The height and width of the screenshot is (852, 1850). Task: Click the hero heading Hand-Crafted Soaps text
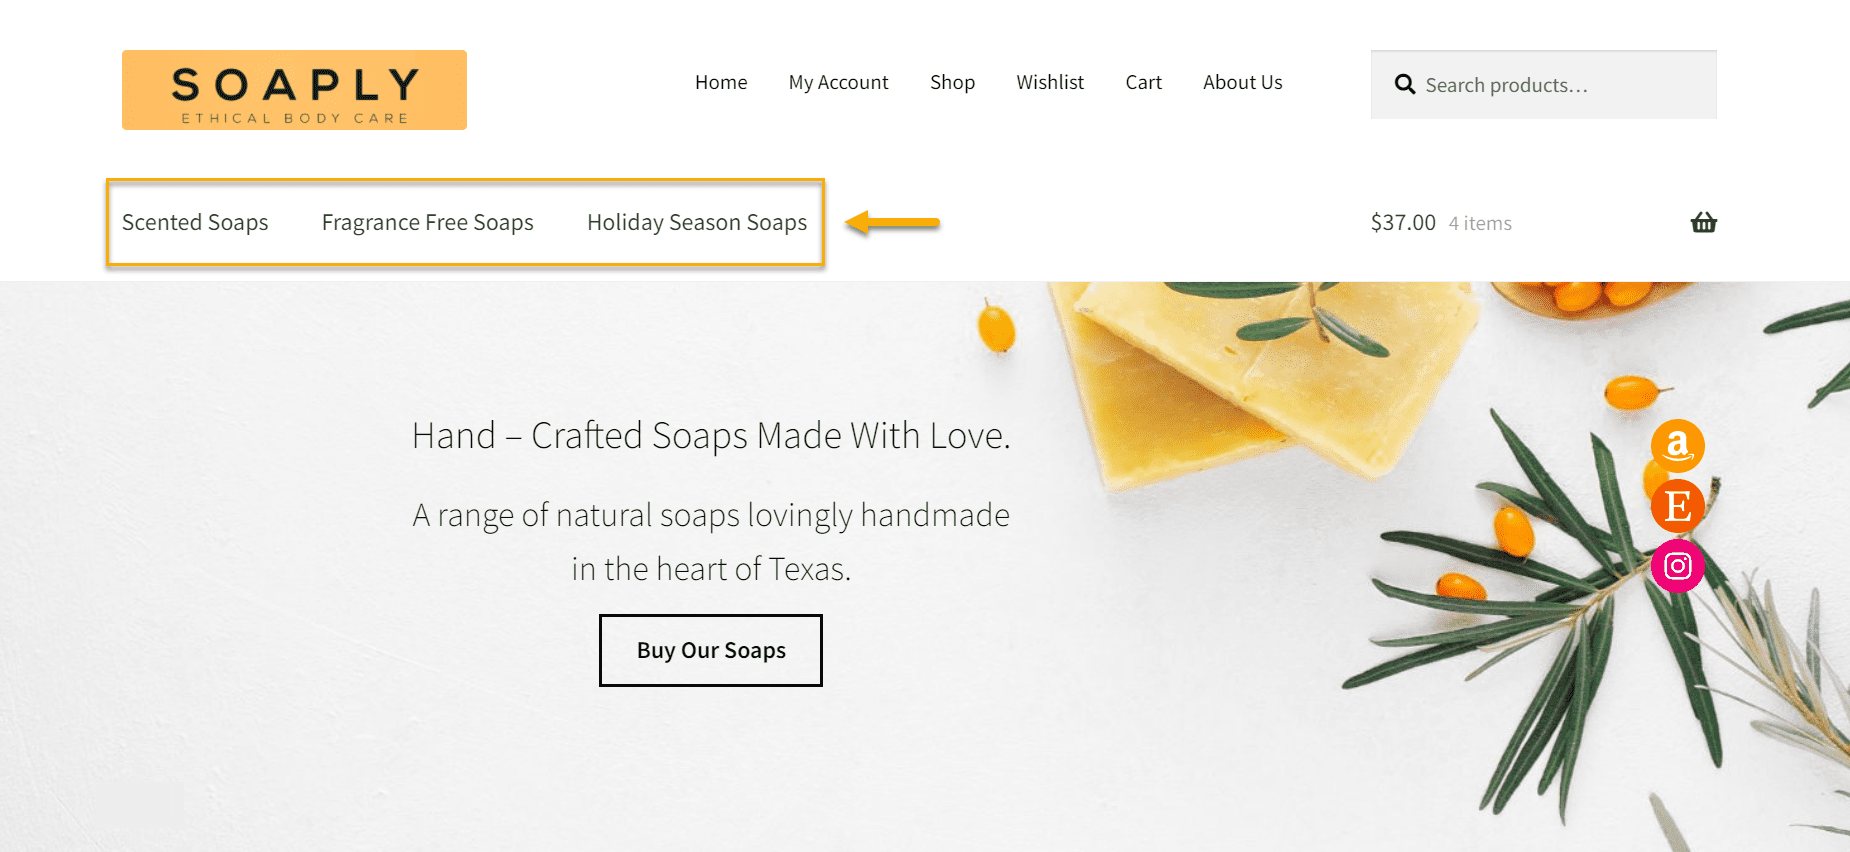[x=711, y=436]
